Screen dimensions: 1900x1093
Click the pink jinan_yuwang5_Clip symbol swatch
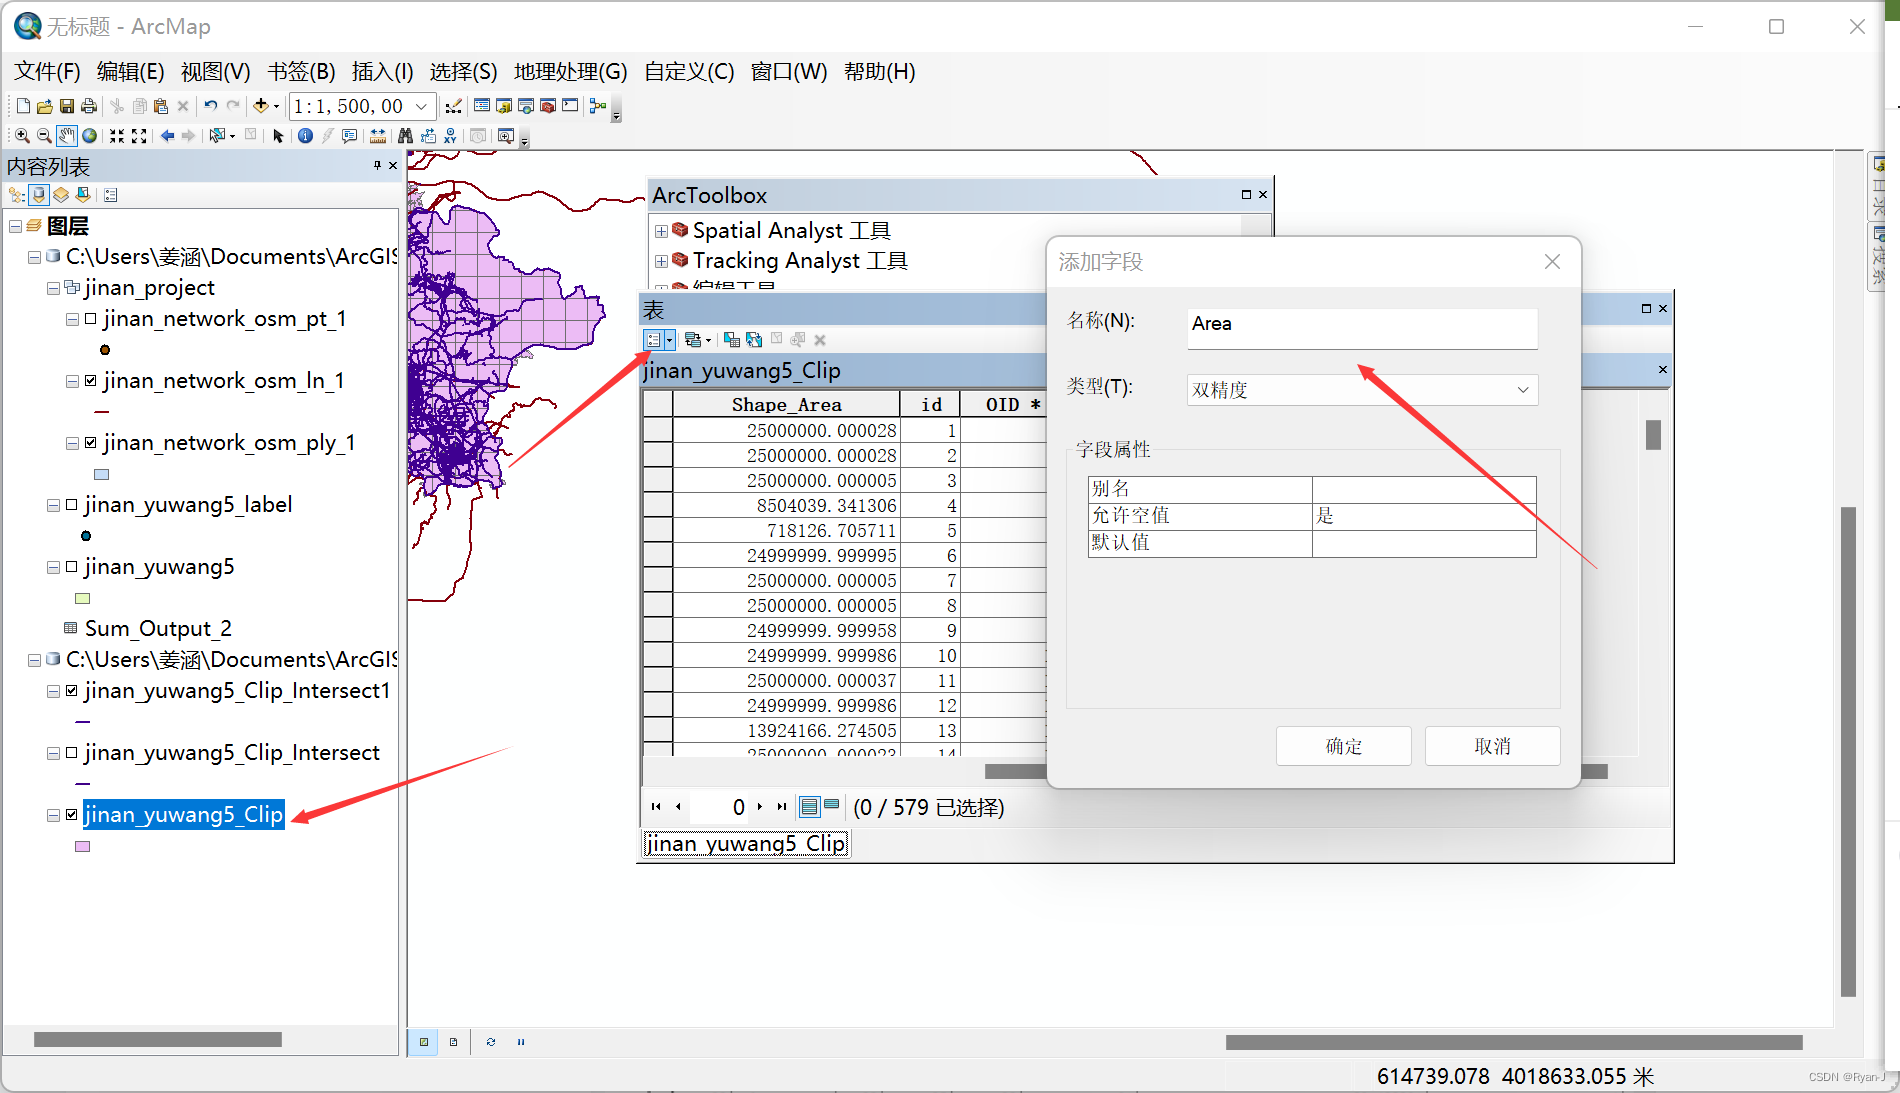[82, 846]
